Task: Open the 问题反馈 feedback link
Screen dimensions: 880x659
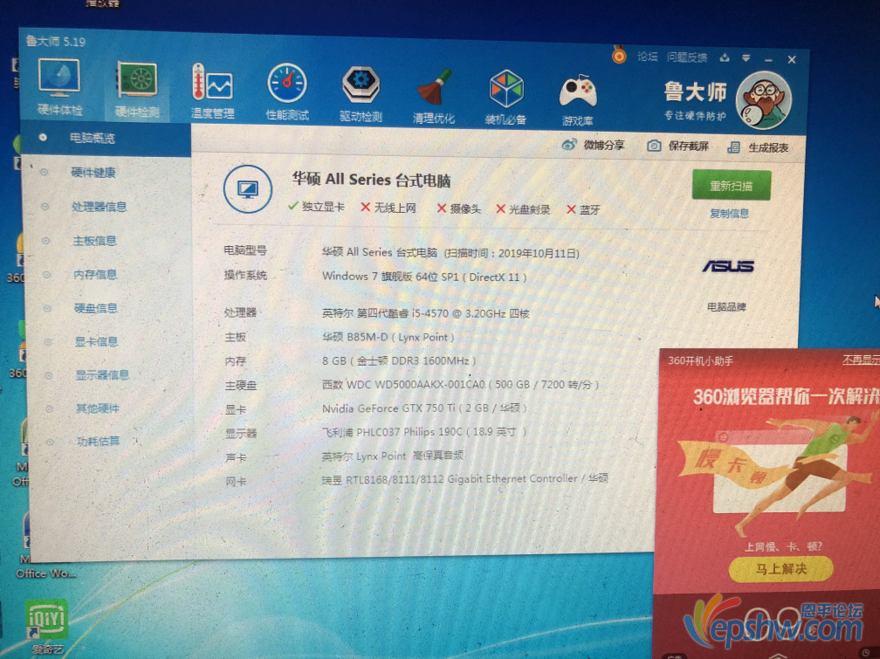Action: coord(687,57)
